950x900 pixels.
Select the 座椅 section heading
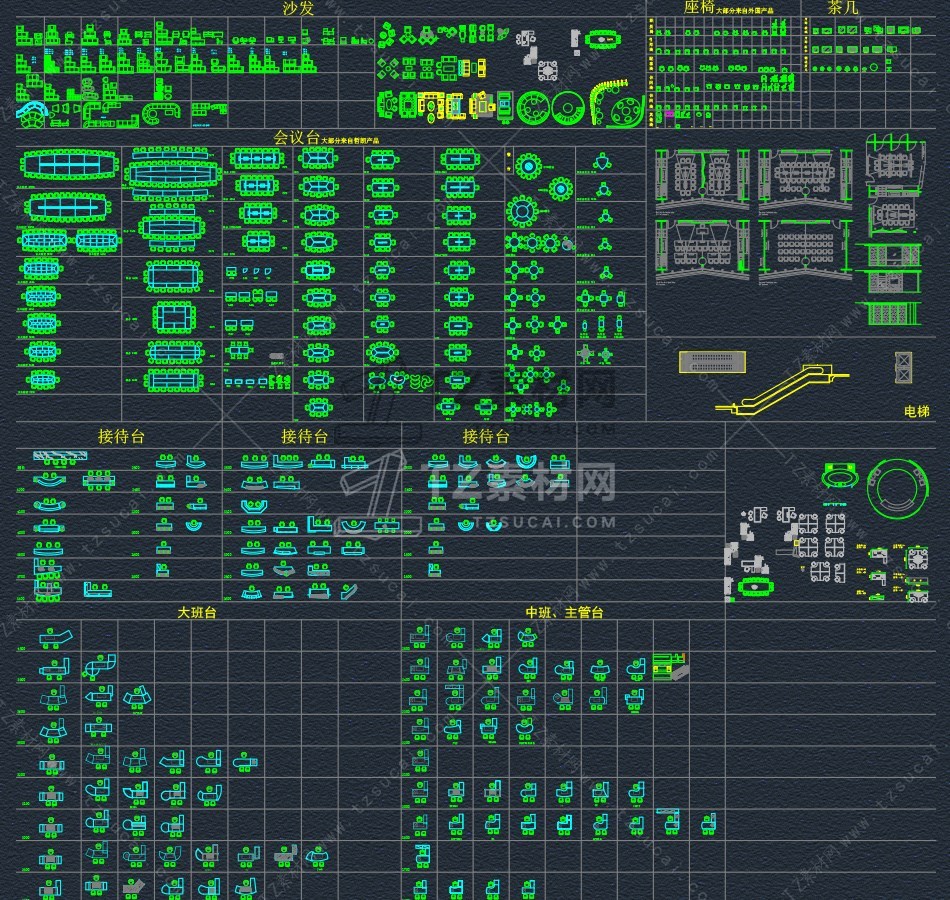(699, 7)
